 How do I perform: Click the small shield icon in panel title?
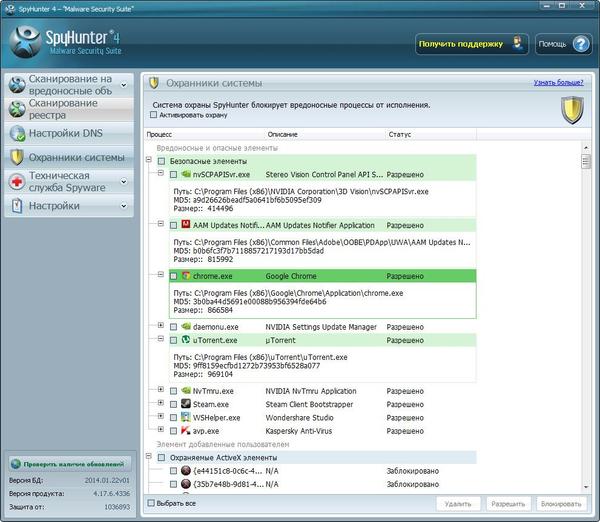pos(154,83)
